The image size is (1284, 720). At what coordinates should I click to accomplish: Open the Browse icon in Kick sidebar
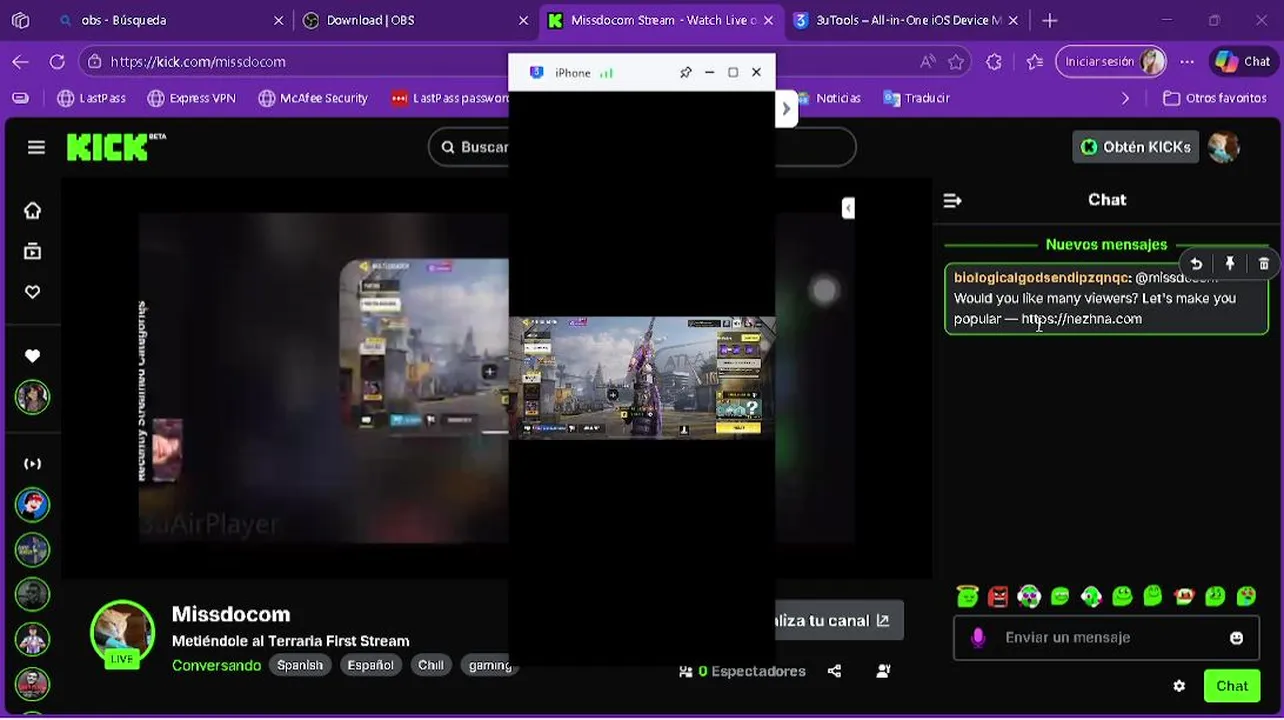point(33,251)
